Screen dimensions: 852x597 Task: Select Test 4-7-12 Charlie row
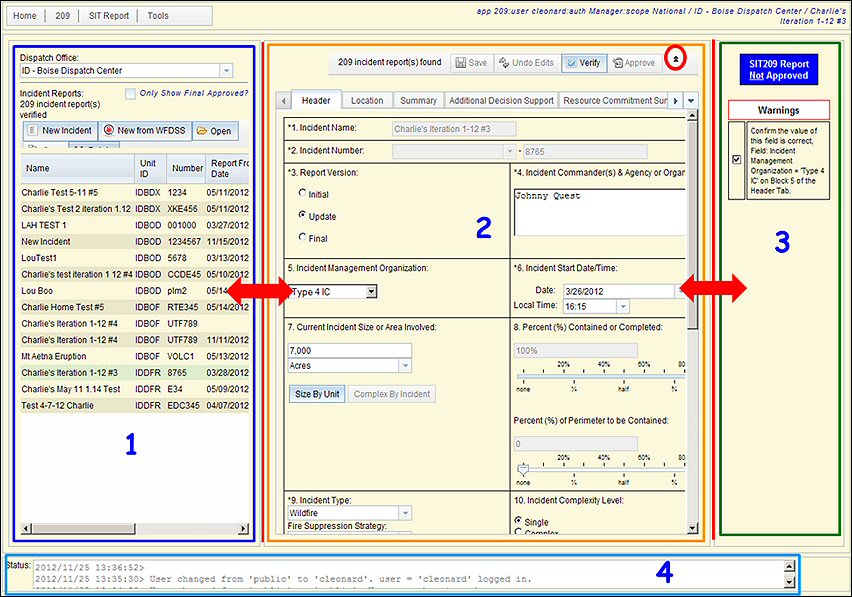(135, 405)
